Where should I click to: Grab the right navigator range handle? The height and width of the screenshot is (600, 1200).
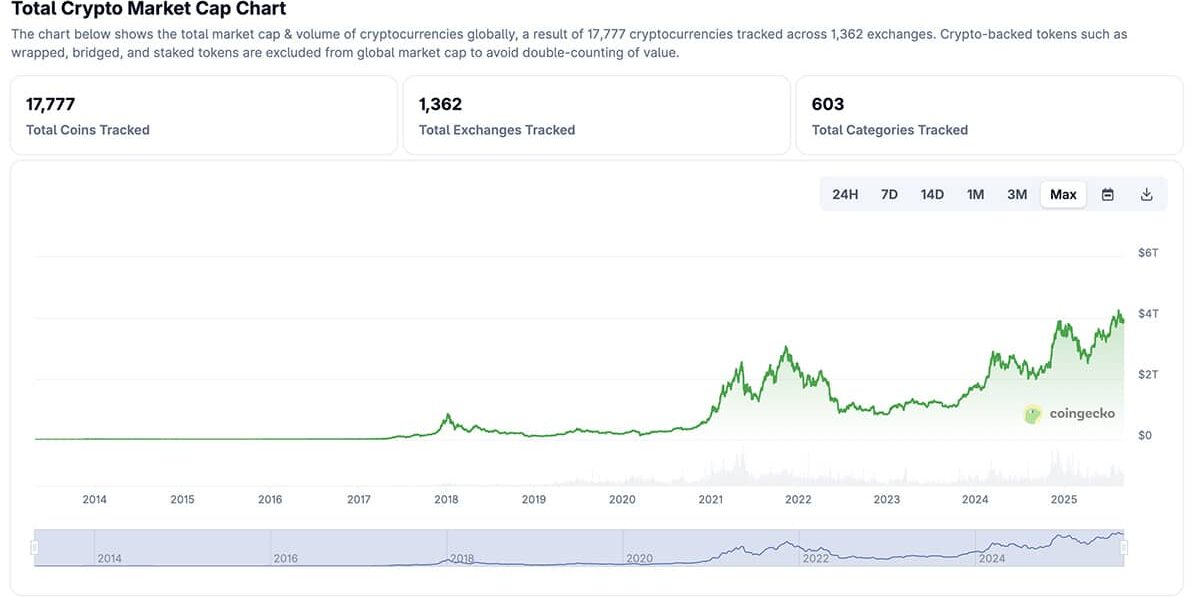coord(1124,548)
